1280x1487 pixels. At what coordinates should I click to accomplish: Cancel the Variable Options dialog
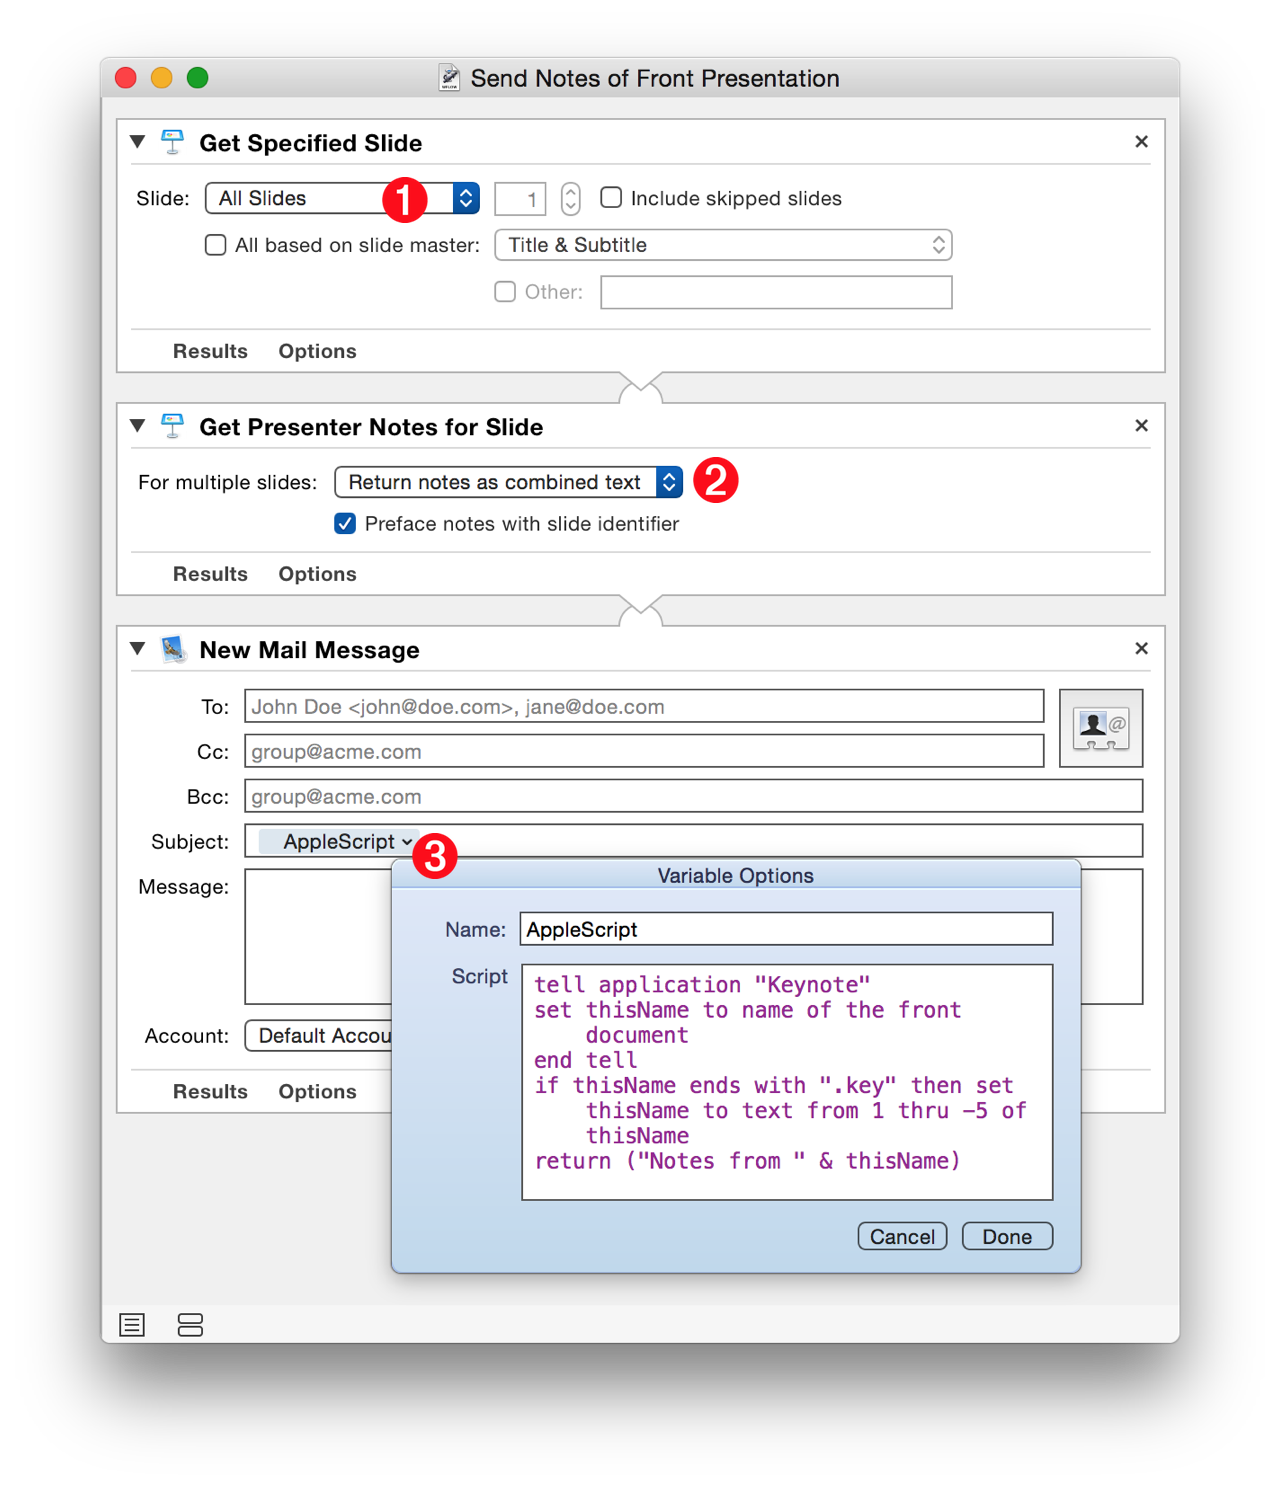[902, 1236]
